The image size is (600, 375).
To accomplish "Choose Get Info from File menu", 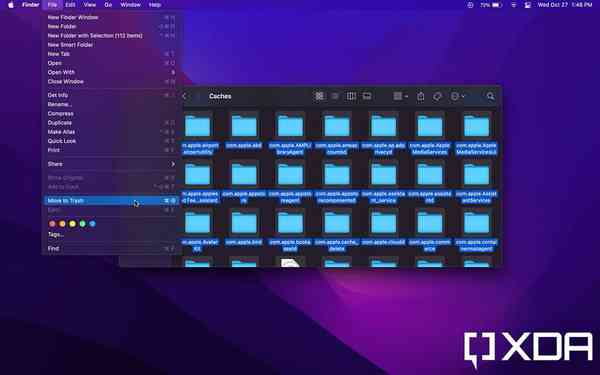I will [111, 95].
